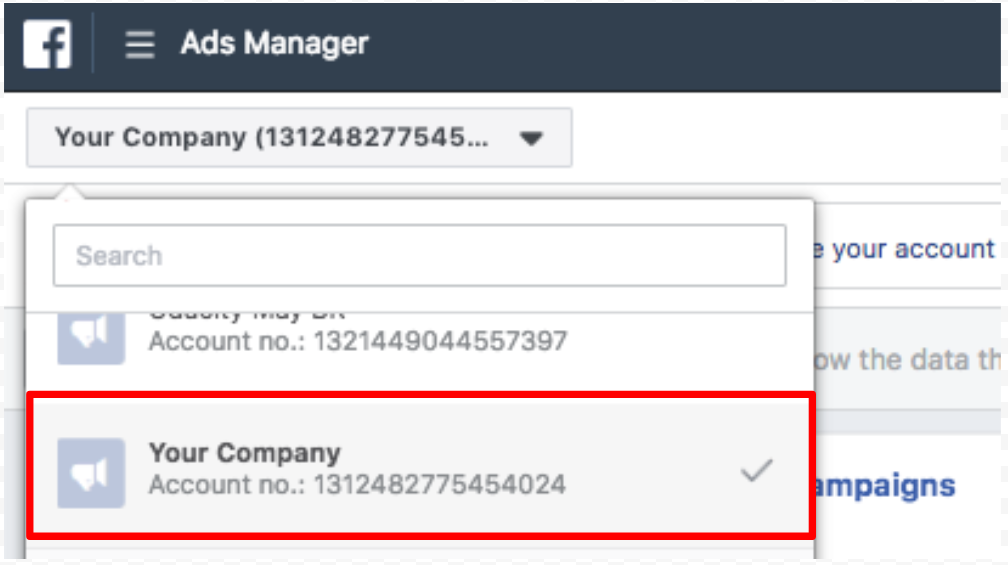Open the Your Company account selector
The width and height of the screenshot is (1008, 565).
tap(271, 137)
